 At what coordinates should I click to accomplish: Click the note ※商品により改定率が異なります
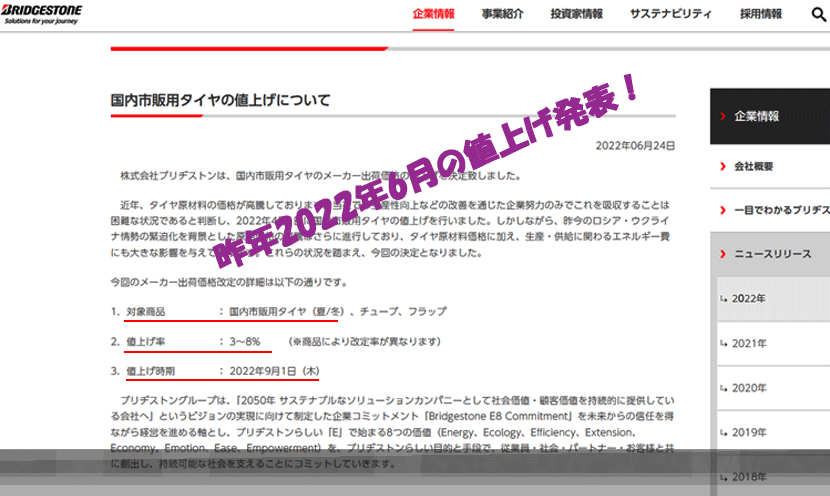tap(366, 341)
